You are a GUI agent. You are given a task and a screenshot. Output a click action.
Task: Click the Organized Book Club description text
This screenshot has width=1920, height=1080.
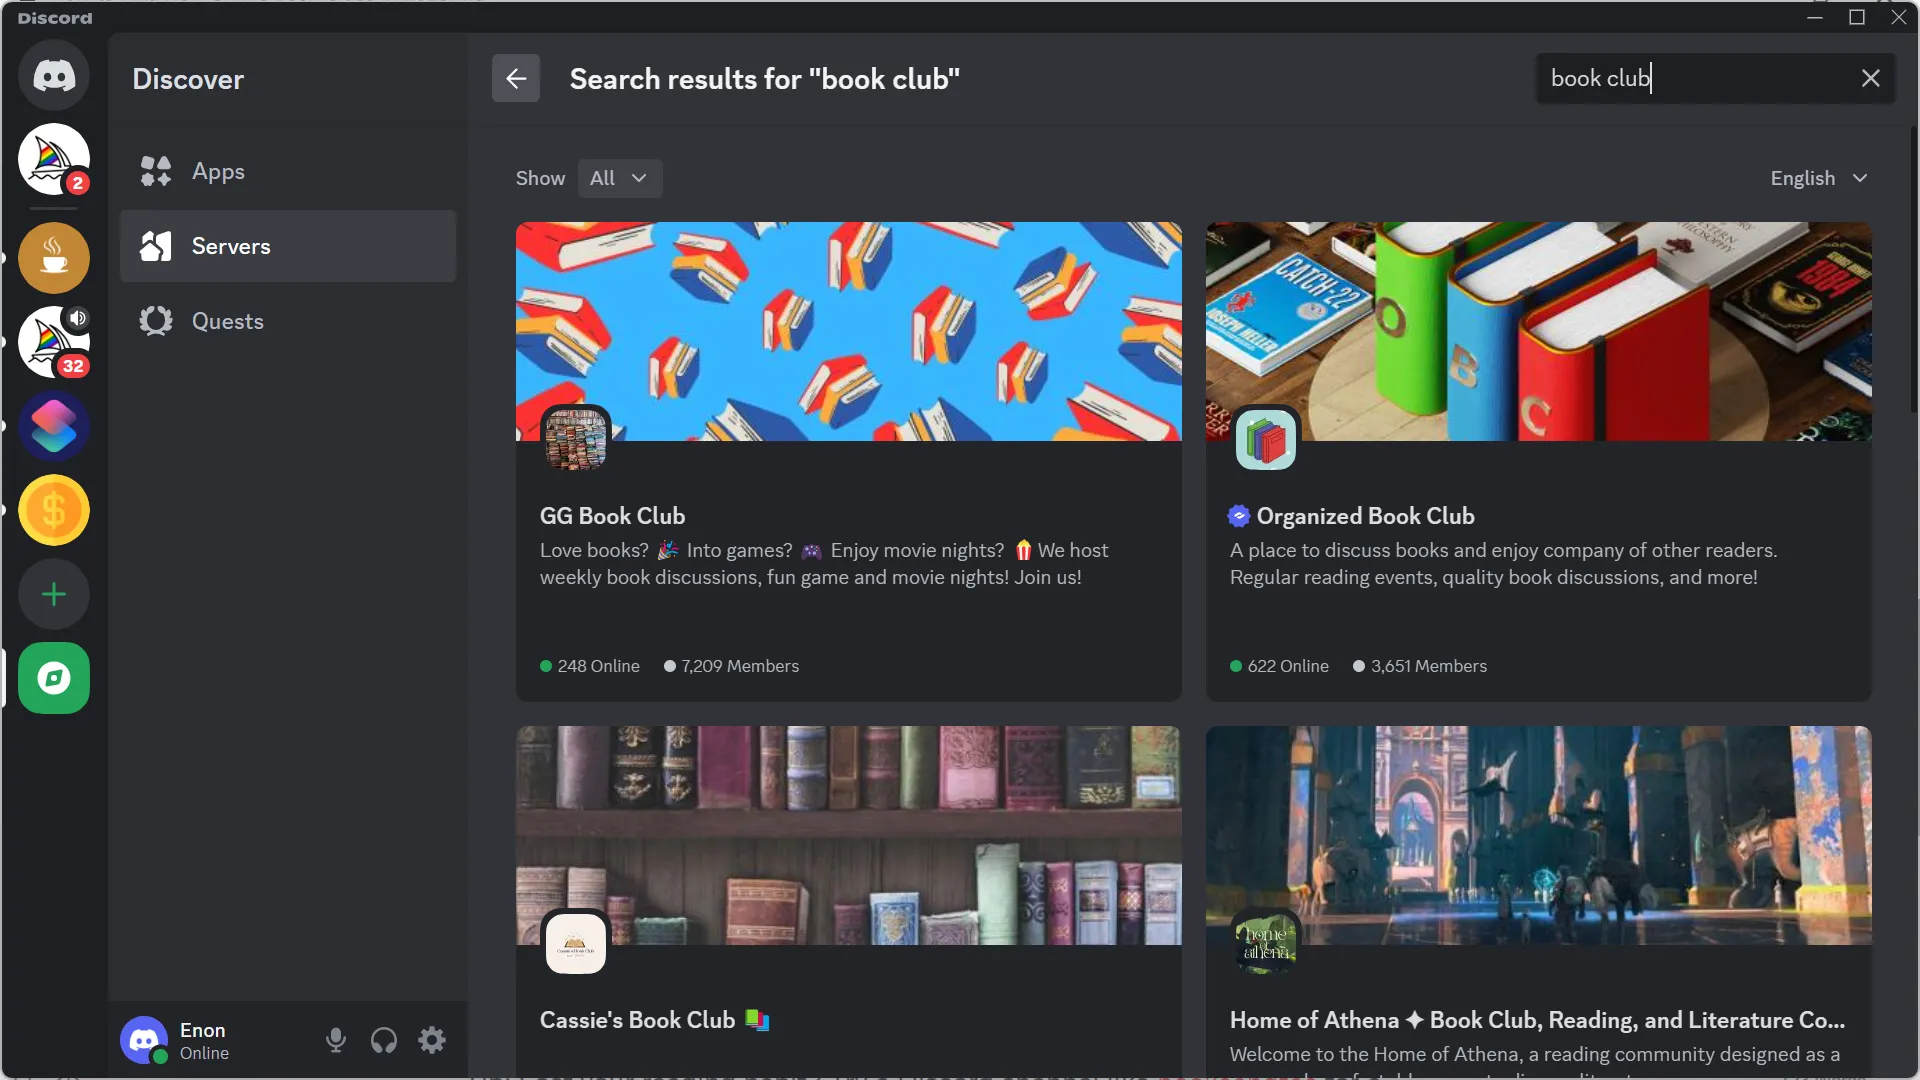click(1503, 564)
